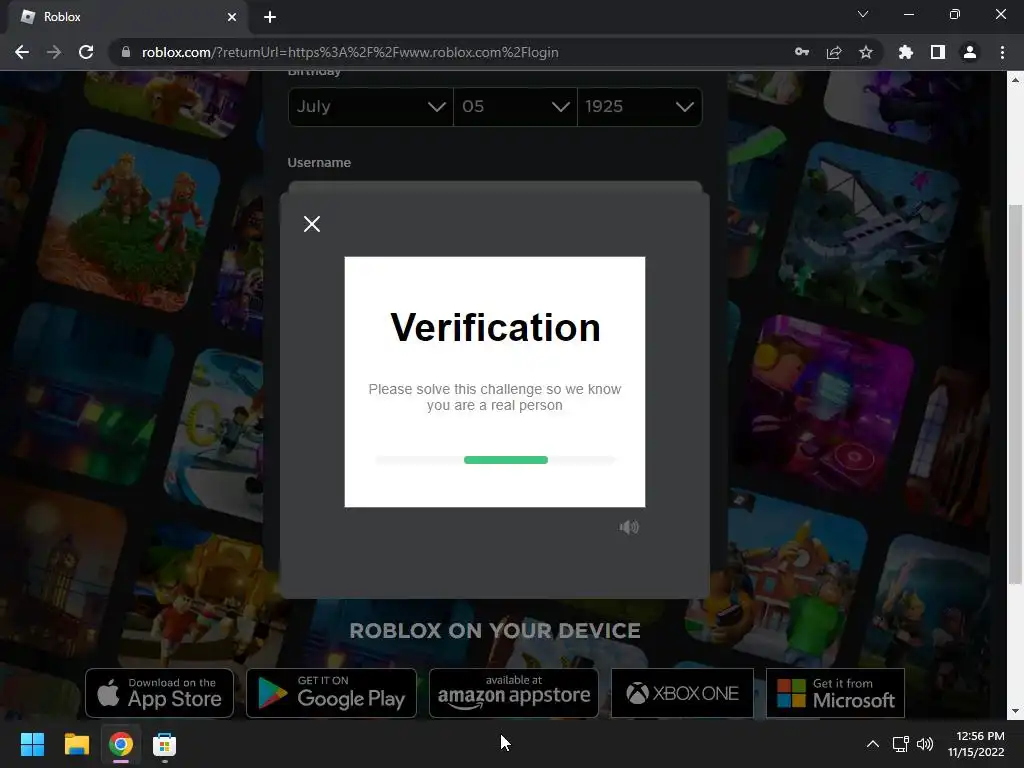Click the scrollbar up arrow
1024x768 pixels.
click(x=1015, y=80)
